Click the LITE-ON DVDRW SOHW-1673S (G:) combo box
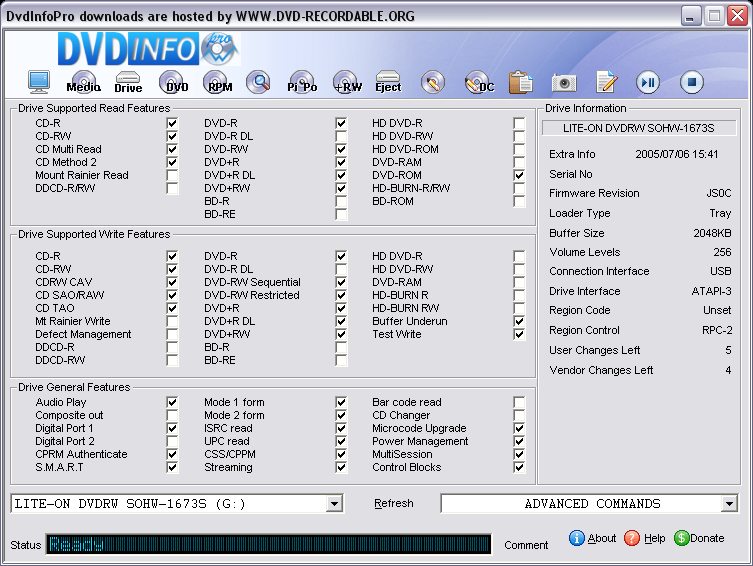 click(x=177, y=504)
